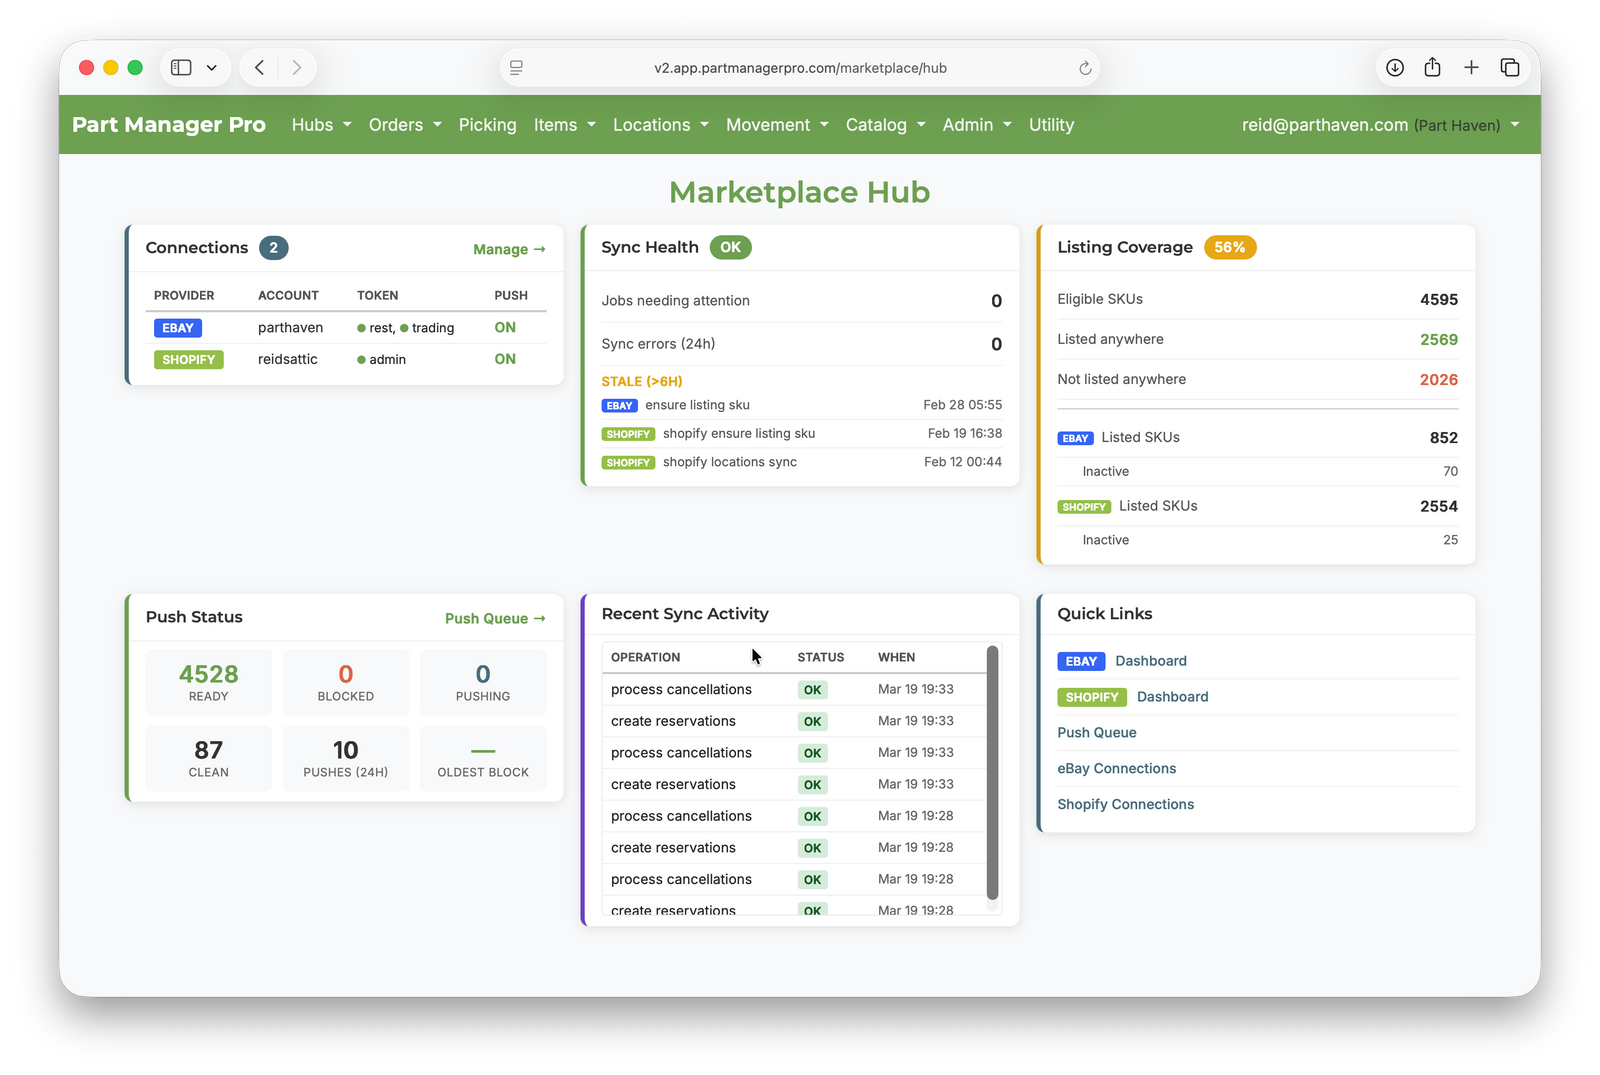1600x1075 pixels.
Task: Open the Shopify Dashboard quick link
Action: click(x=1172, y=697)
